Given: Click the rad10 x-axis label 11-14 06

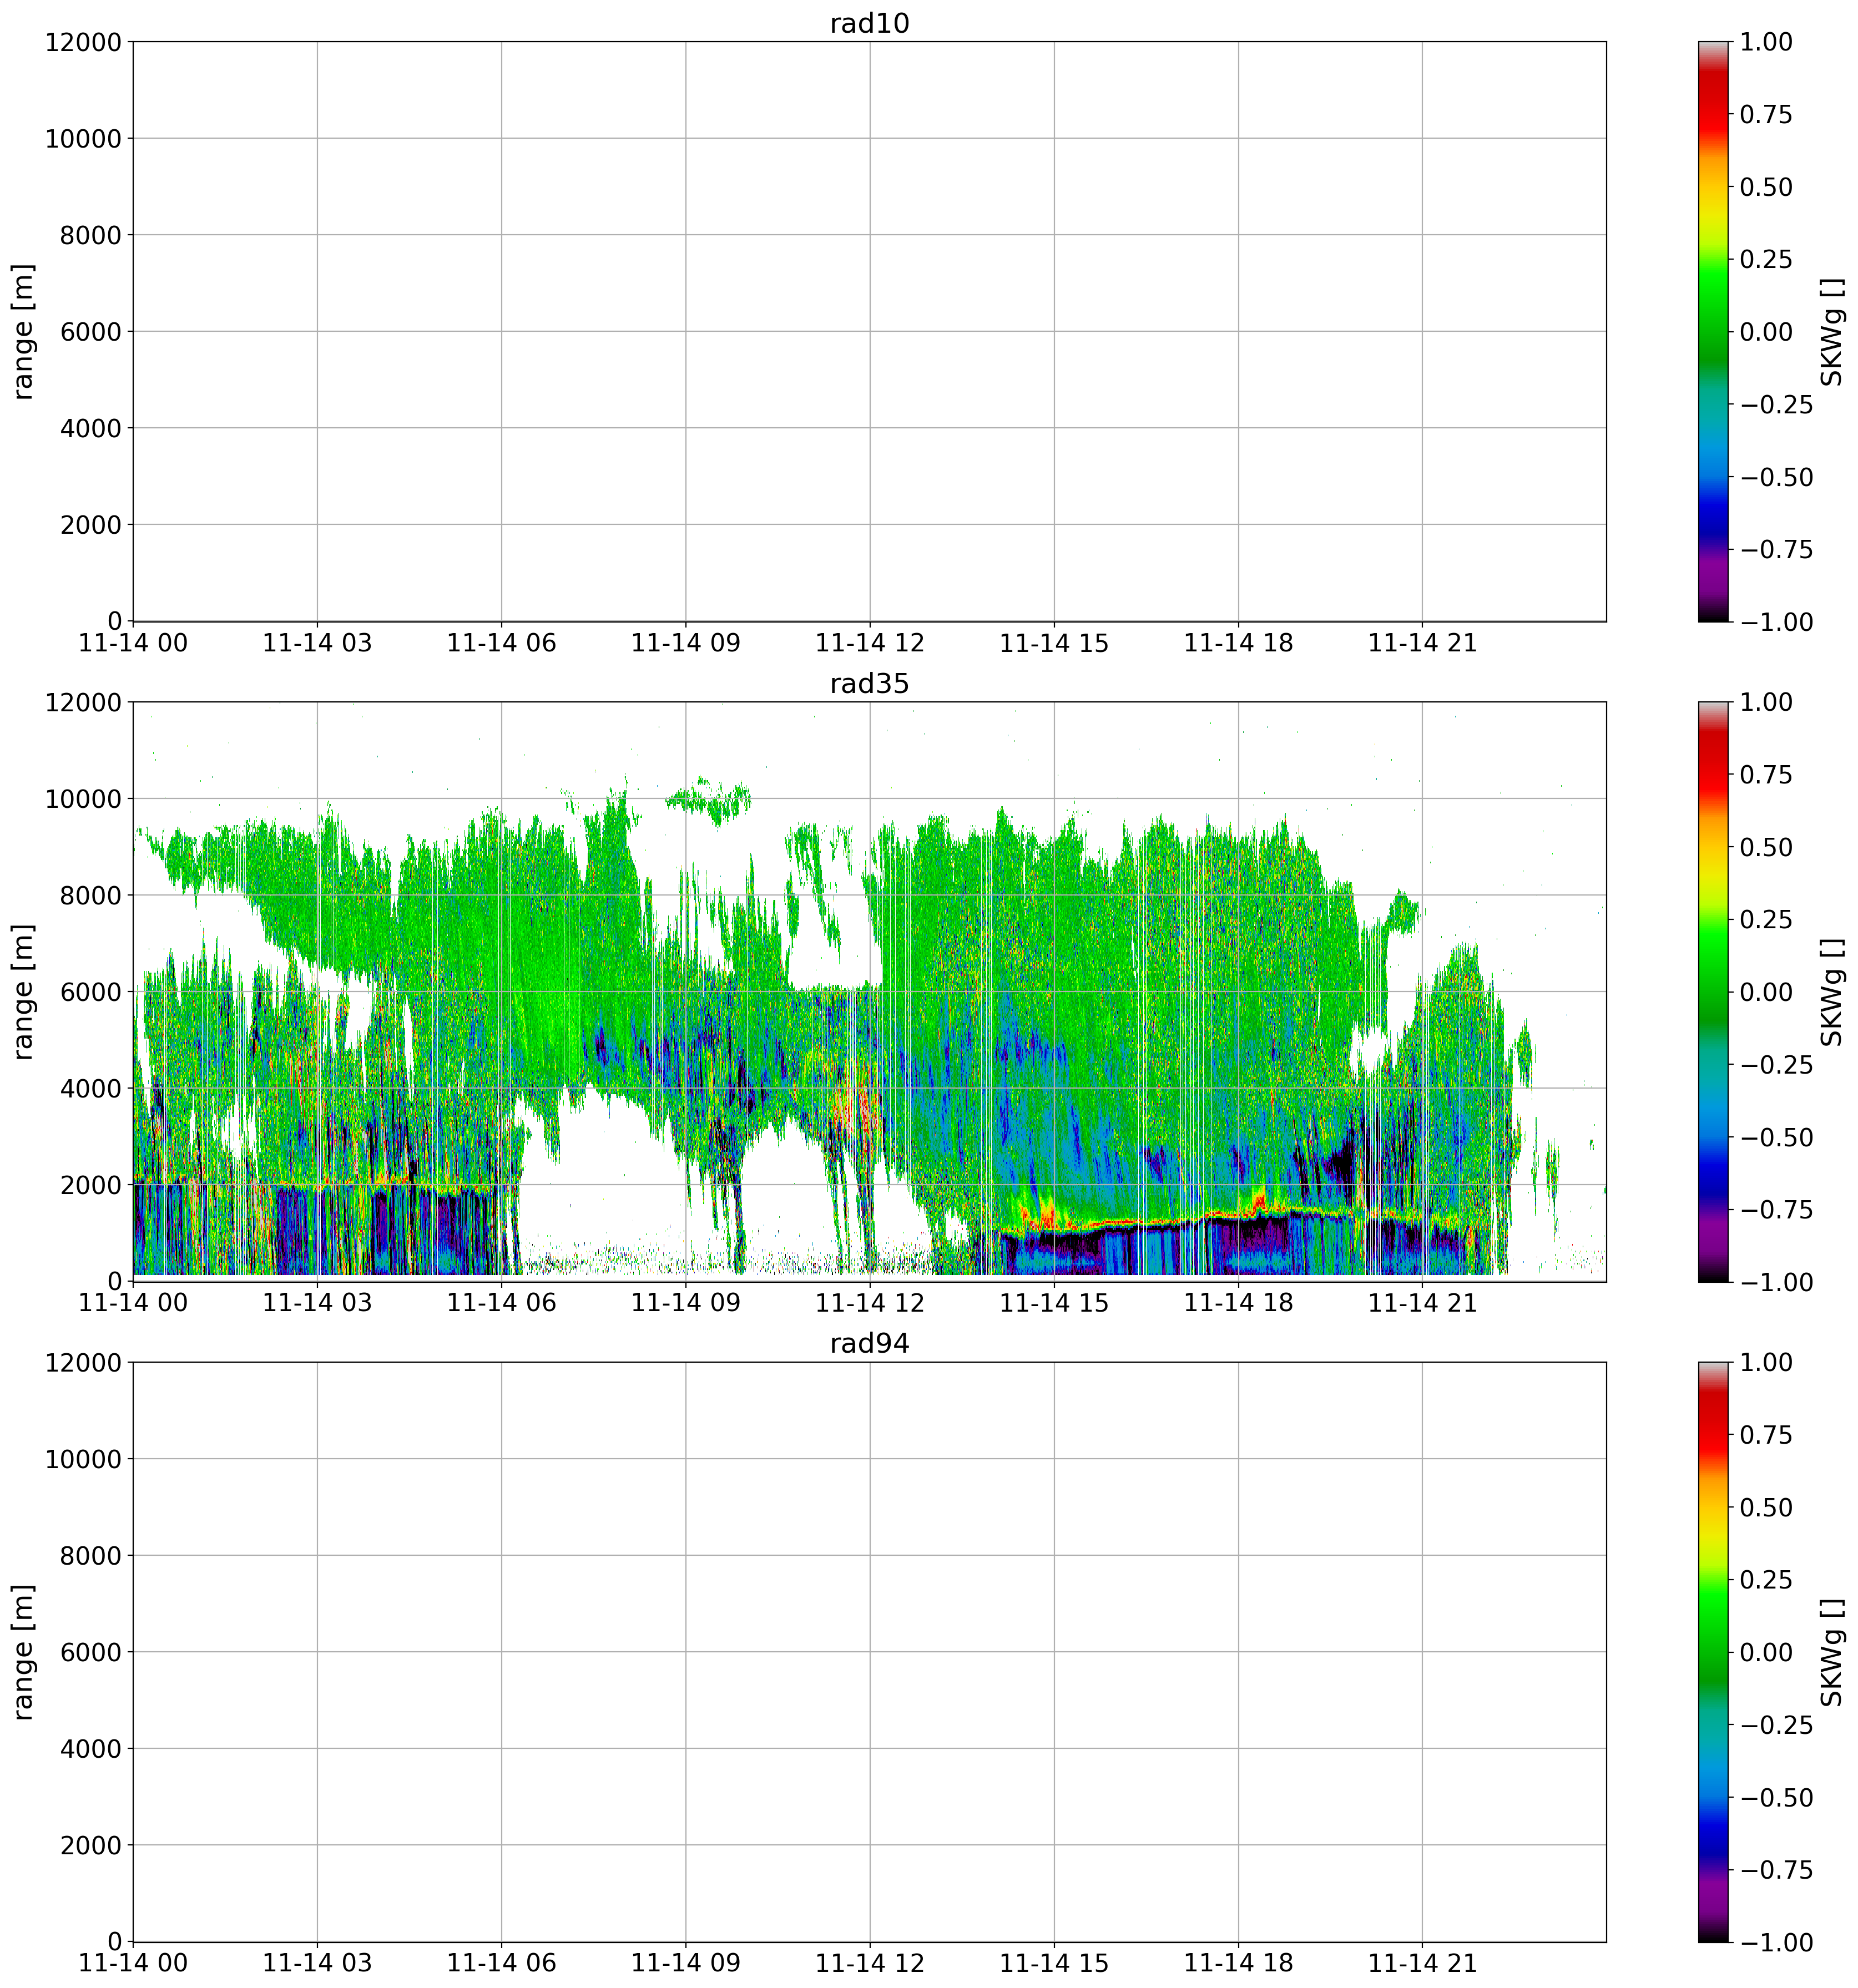Looking at the screenshot, I should [501, 643].
